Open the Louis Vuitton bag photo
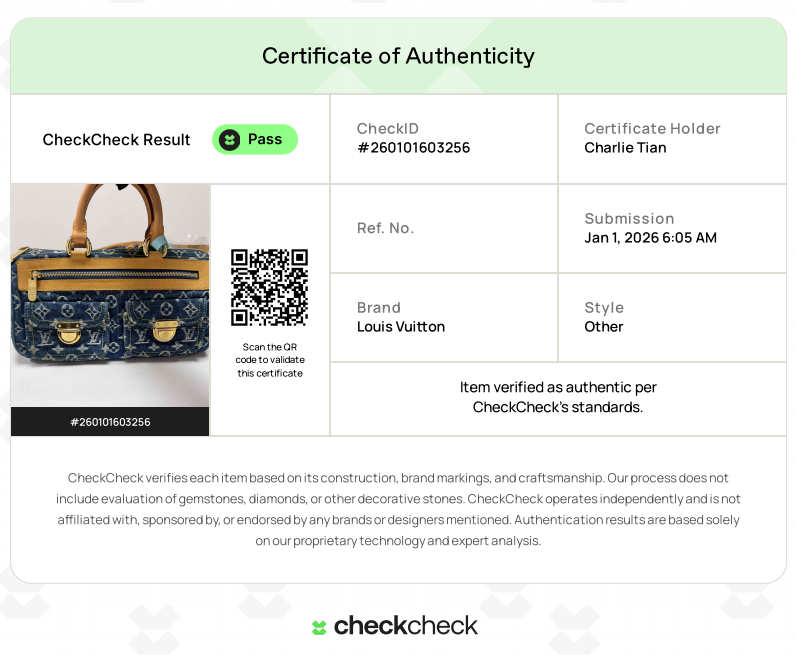 pos(110,295)
